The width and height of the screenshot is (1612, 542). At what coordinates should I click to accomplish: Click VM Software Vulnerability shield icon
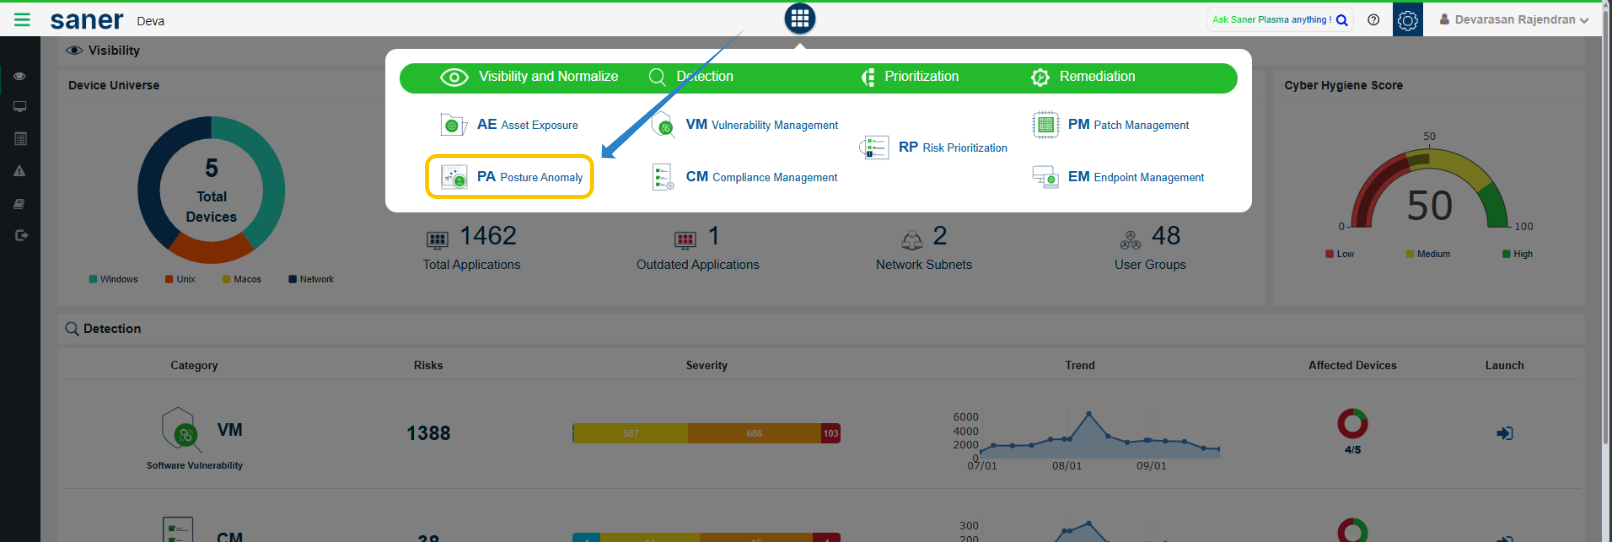click(x=179, y=430)
